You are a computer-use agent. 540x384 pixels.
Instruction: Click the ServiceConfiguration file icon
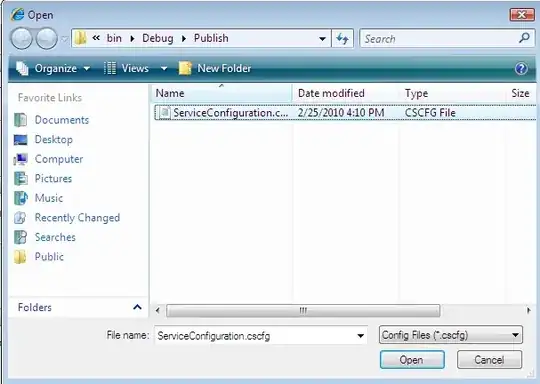pyautogui.click(x=165, y=112)
